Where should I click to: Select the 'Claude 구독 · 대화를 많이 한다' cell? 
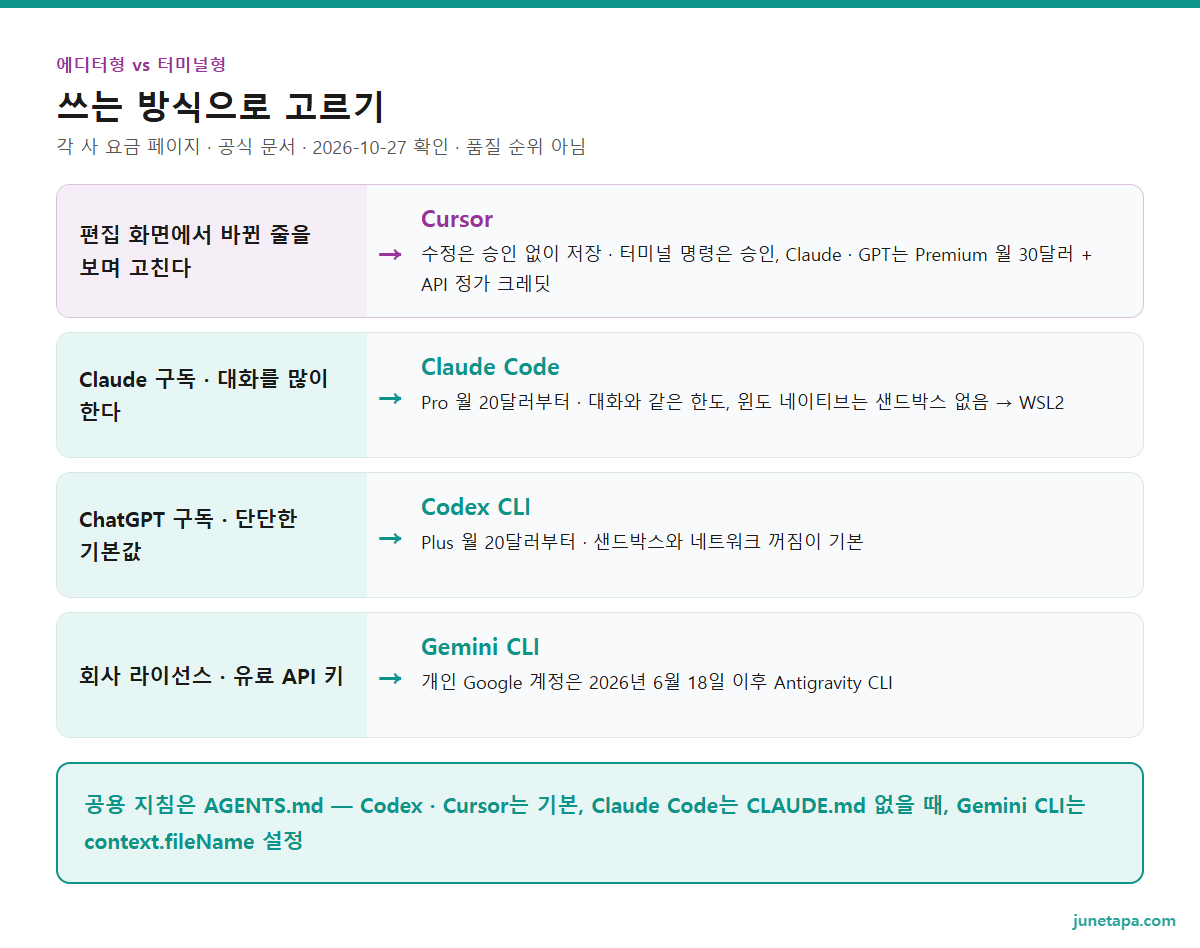point(212,395)
